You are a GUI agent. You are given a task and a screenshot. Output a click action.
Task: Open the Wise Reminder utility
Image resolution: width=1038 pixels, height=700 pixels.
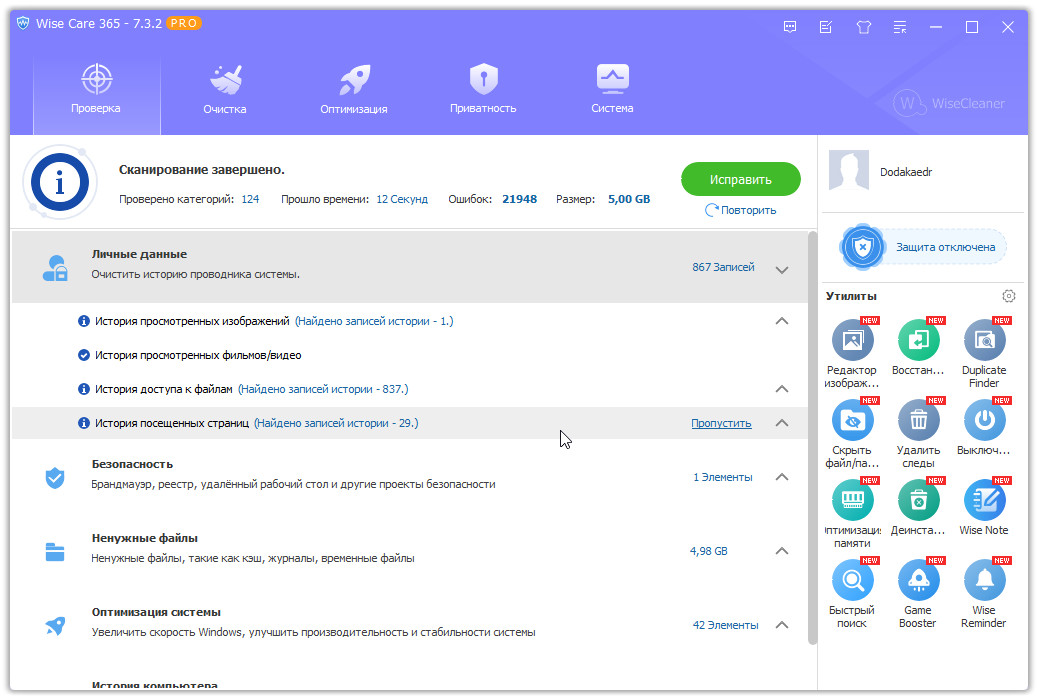click(x=984, y=581)
